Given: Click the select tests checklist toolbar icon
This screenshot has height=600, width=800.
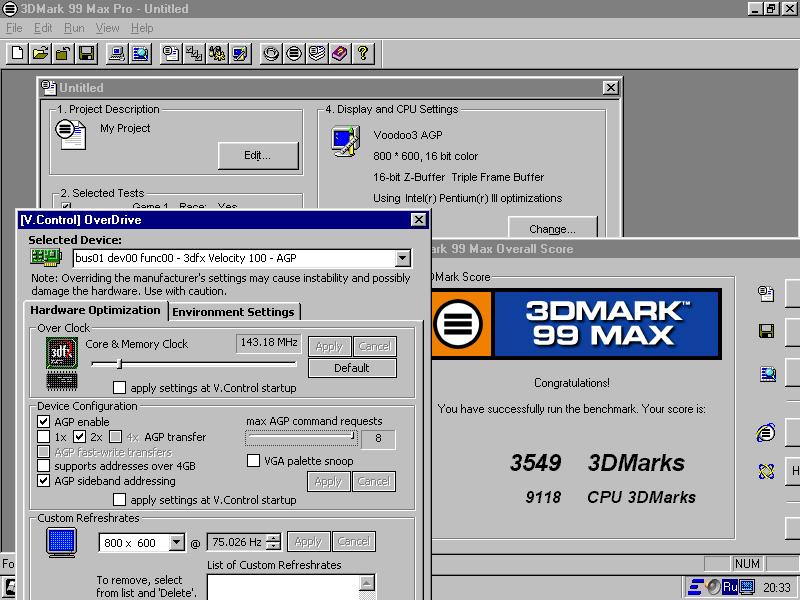Looking at the screenshot, I should coord(194,53).
